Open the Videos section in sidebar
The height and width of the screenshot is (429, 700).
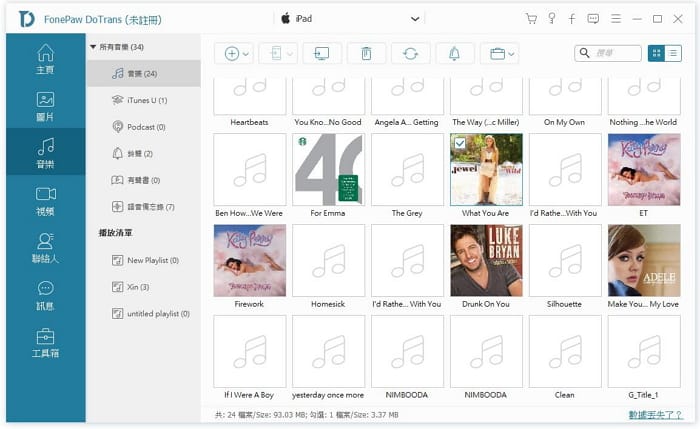click(46, 201)
